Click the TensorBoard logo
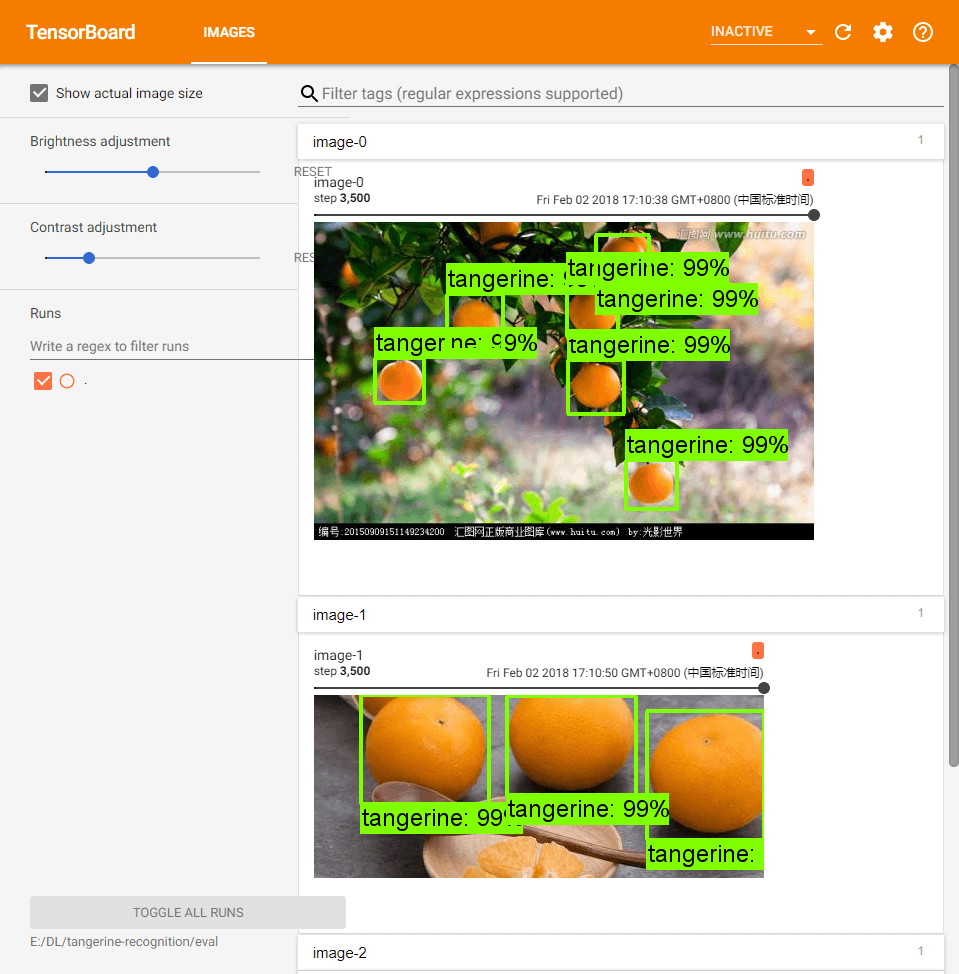This screenshot has height=974, width=959. tap(80, 31)
